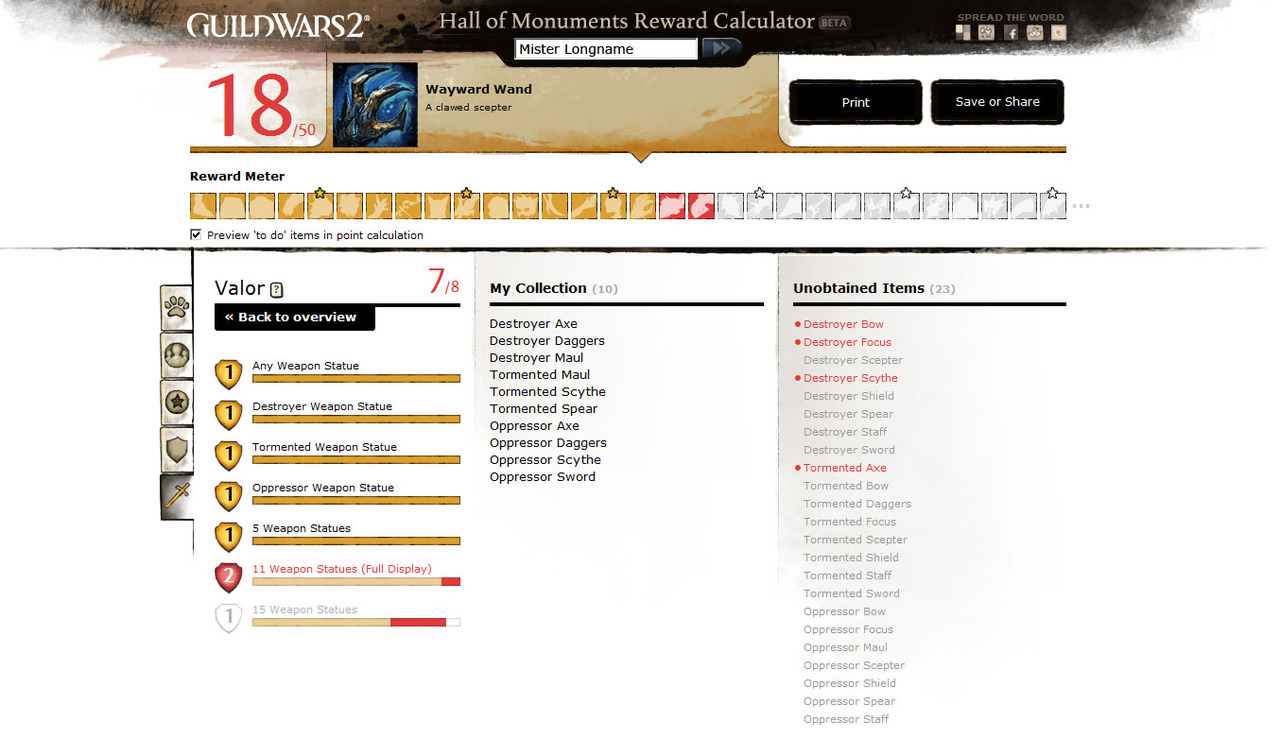
Task: Select Oppressor Axe in My Collection
Action: click(x=534, y=426)
